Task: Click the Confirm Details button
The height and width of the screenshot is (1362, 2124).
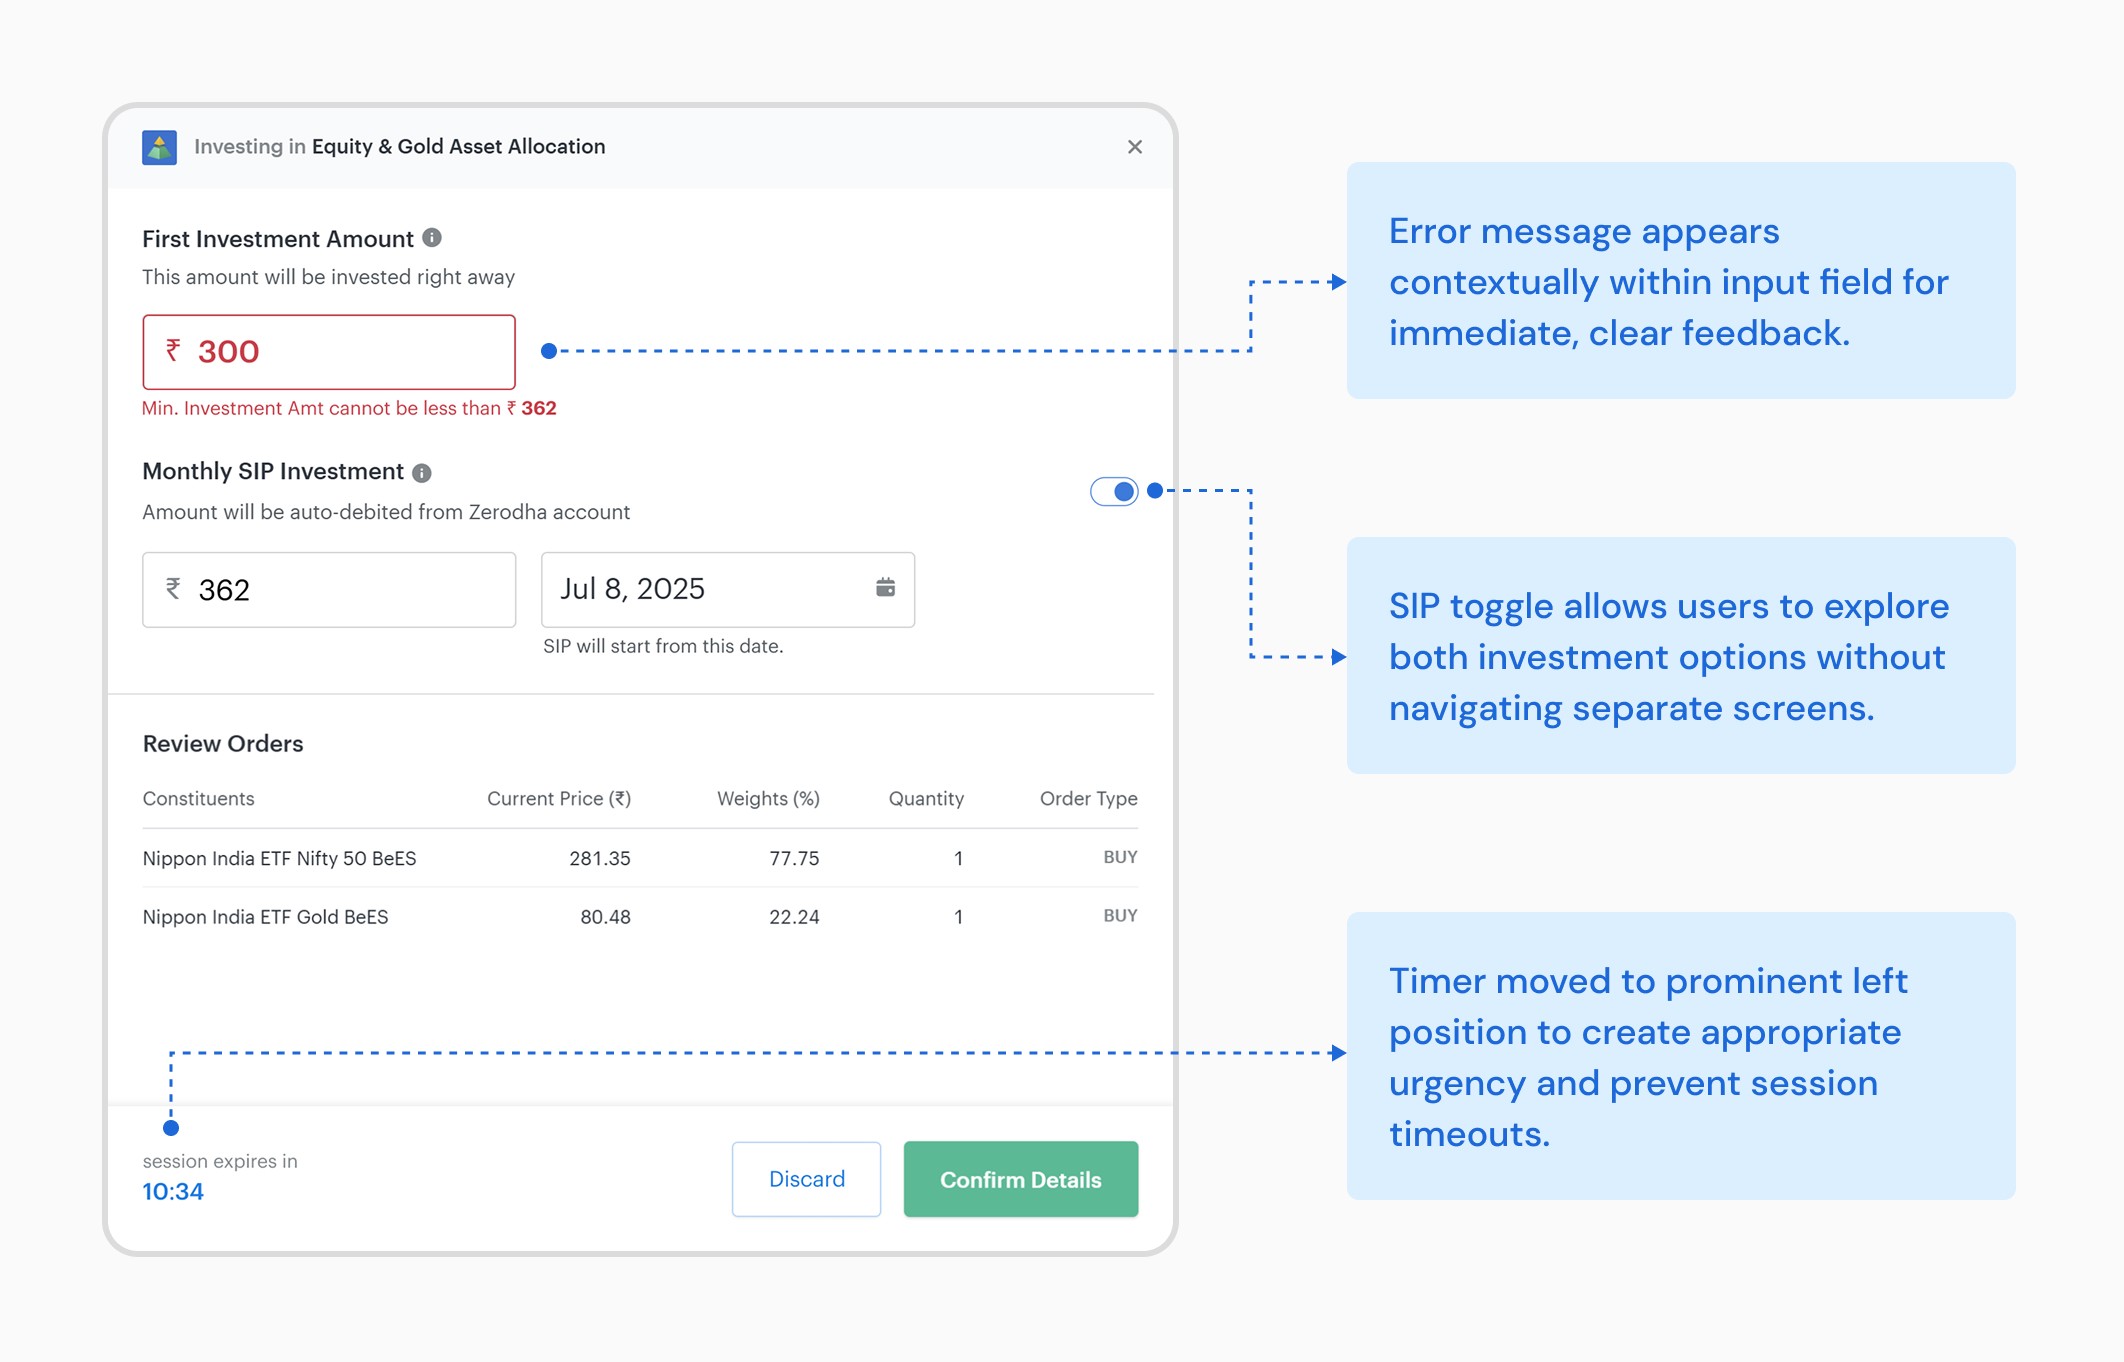Action: click(x=1021, y=1179)
